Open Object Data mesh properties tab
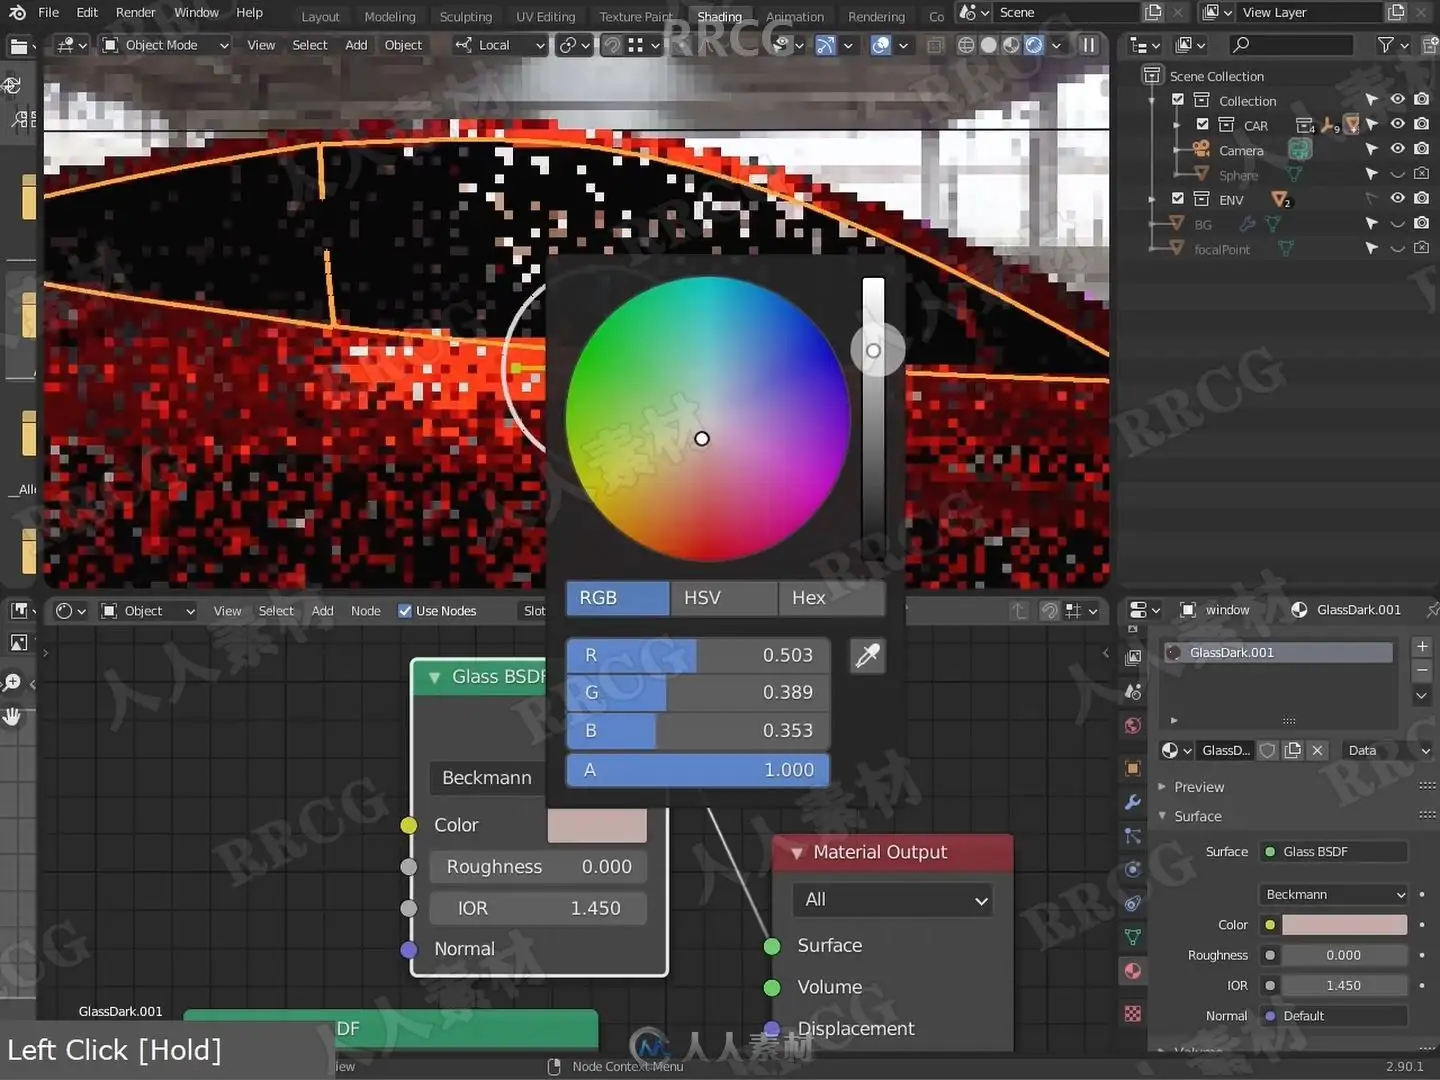Screen dimensions: 1440x1080 (1133, 937)
